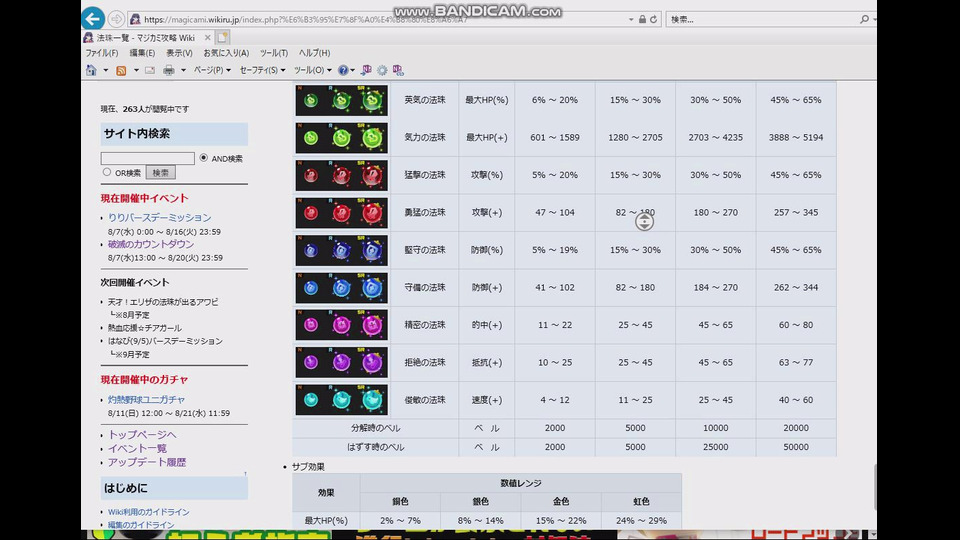The height and width of the screenshot is (540, 960).
Task: Click the 猛撃の法珠 red orb image
Action: (x=342, y=175)
